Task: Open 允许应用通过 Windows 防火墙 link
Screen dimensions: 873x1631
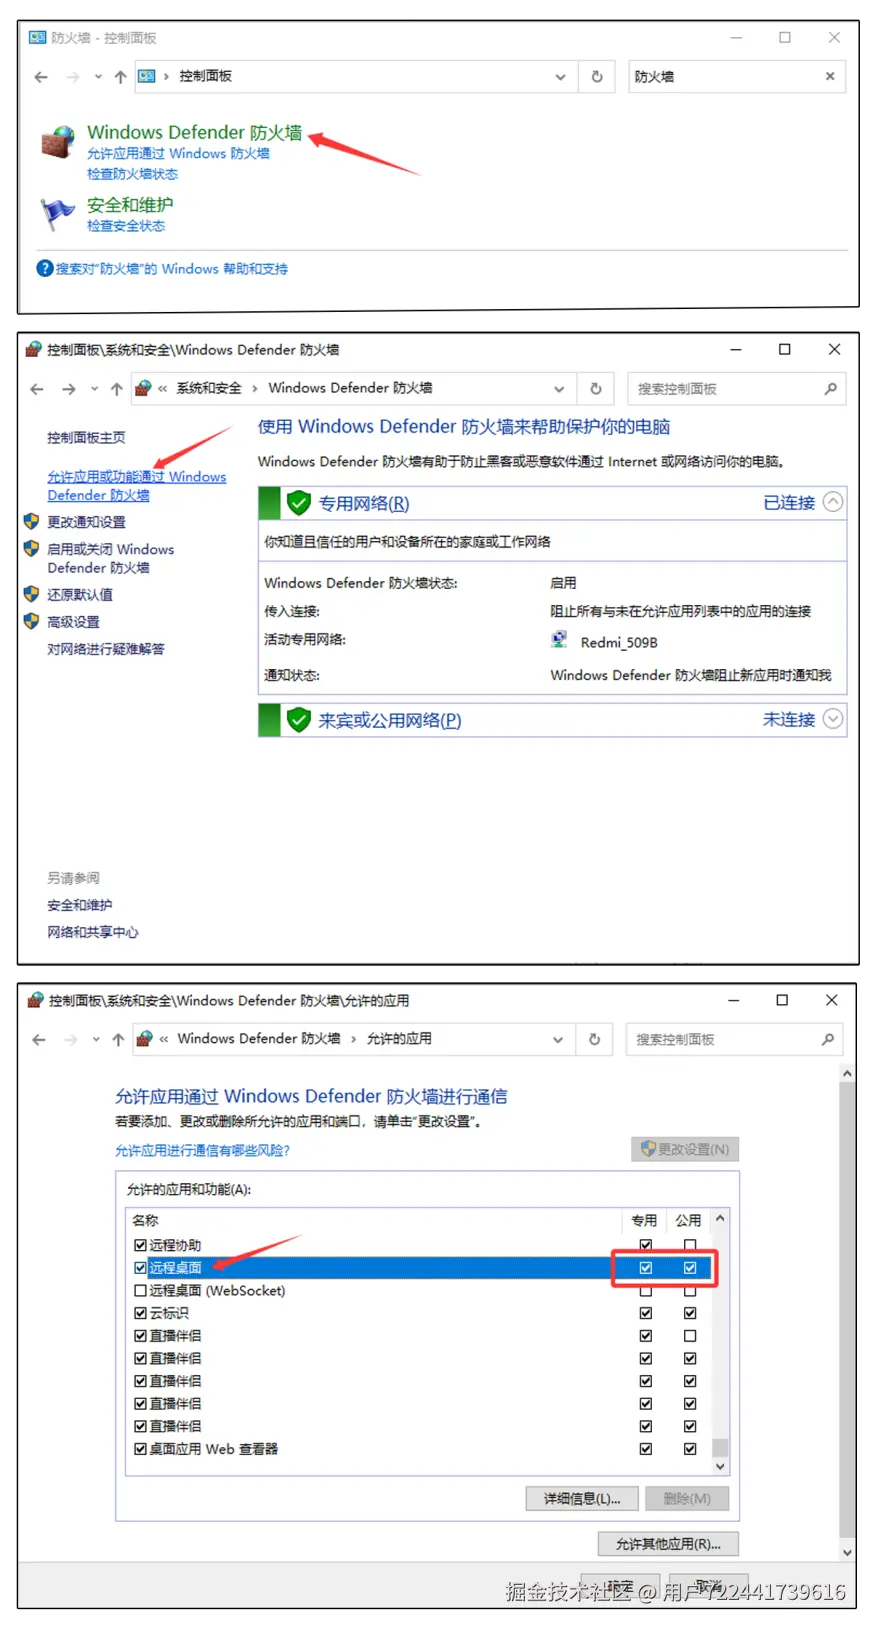Action: (178, 154)
